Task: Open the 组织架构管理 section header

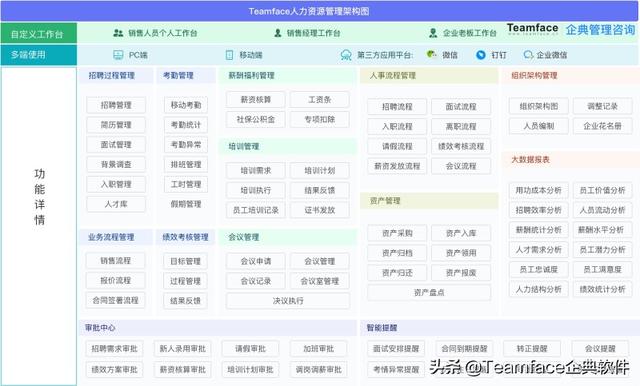Action: coord(570,75)
